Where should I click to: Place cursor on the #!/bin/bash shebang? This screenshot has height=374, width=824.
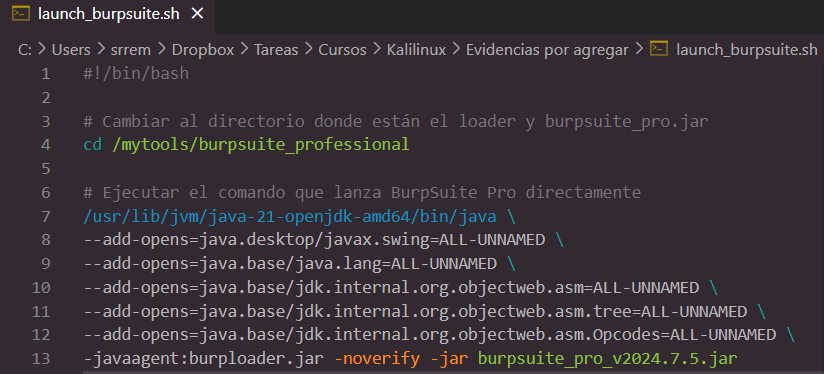[x=136, y=74]
